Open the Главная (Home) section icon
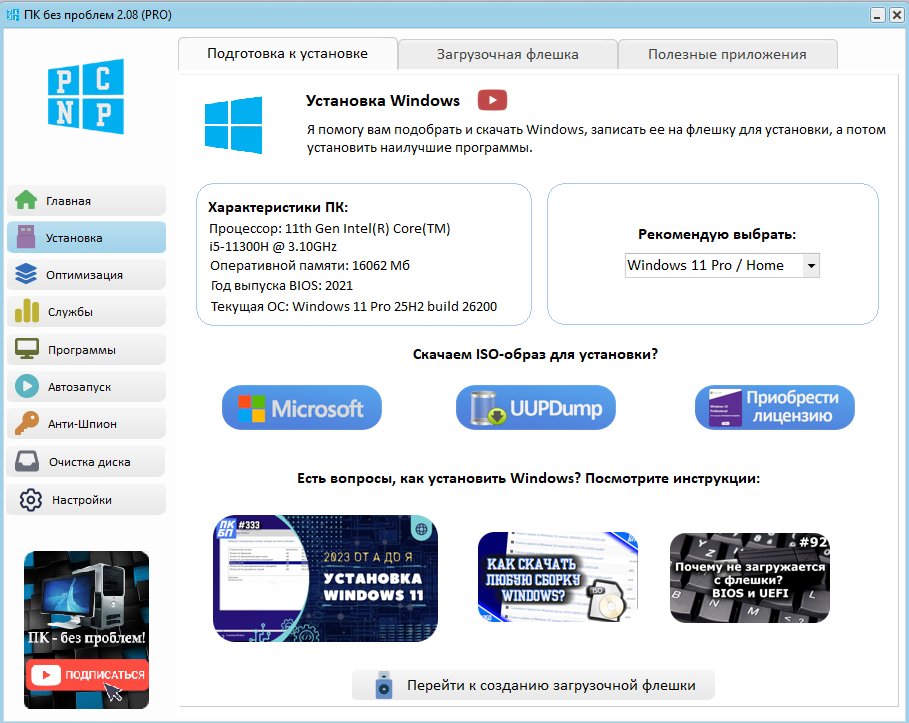Screen dimensions: 909x723 click(x=28, y=200)
